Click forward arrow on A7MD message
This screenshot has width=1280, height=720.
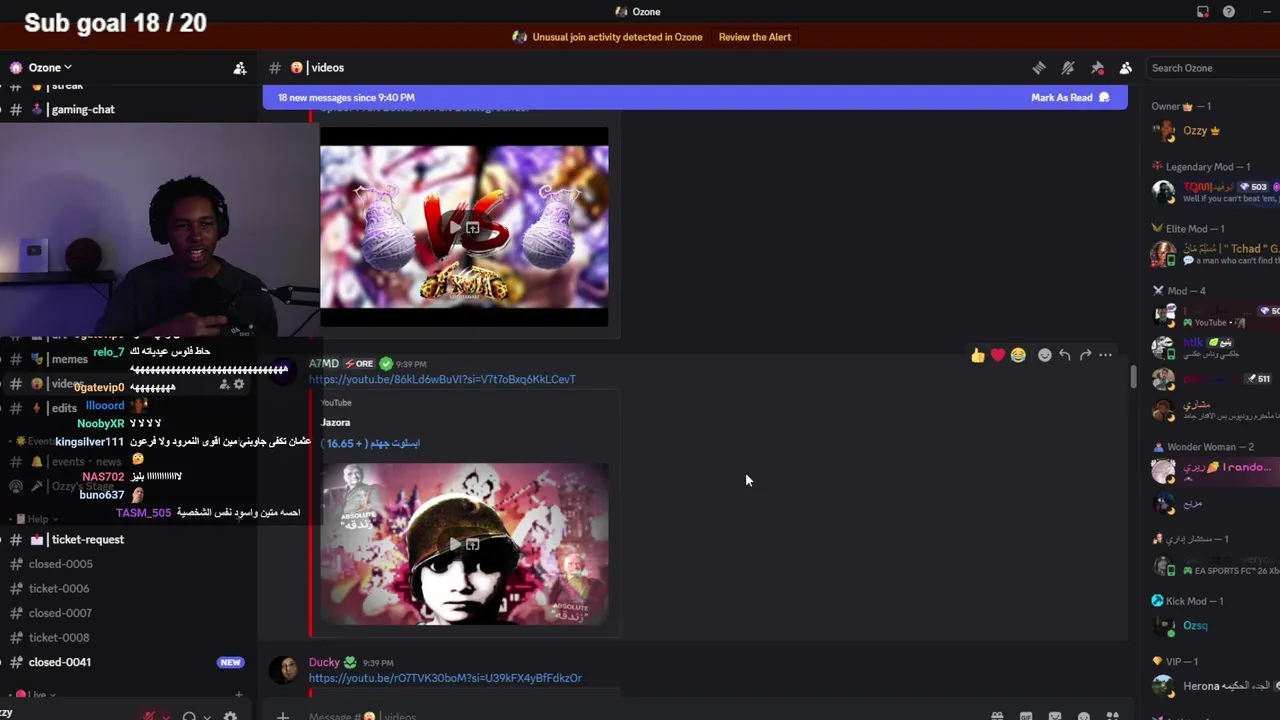[x=1085, y=355]
